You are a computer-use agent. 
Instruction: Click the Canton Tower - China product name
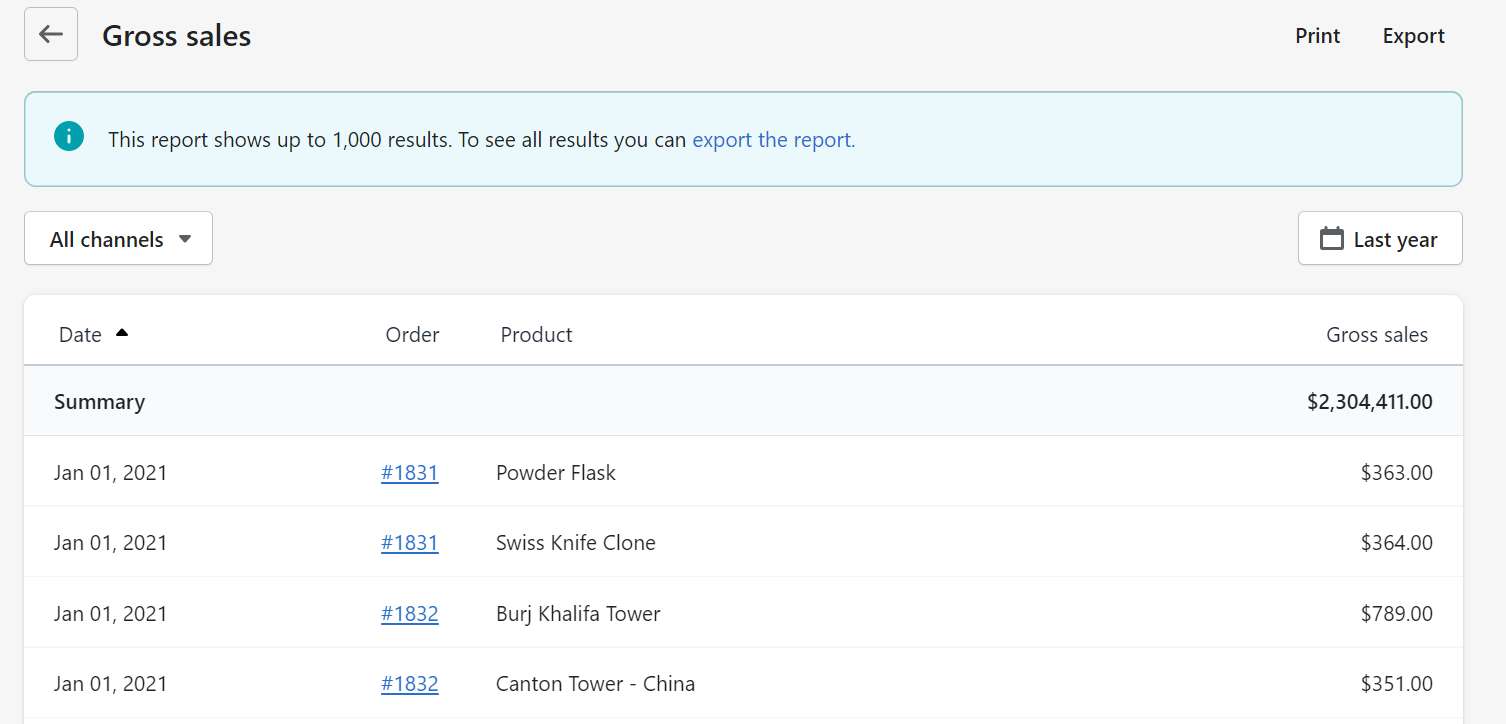[x=595, y=684]
